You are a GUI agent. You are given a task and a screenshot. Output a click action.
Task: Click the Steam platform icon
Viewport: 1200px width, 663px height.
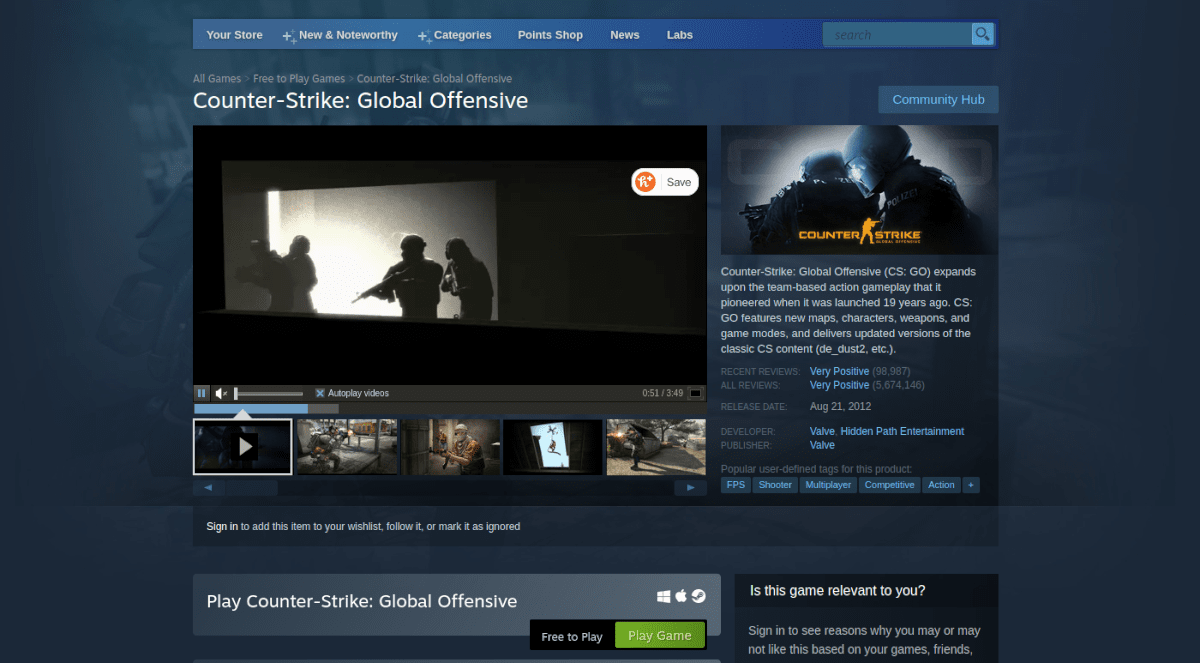point(697,596)
